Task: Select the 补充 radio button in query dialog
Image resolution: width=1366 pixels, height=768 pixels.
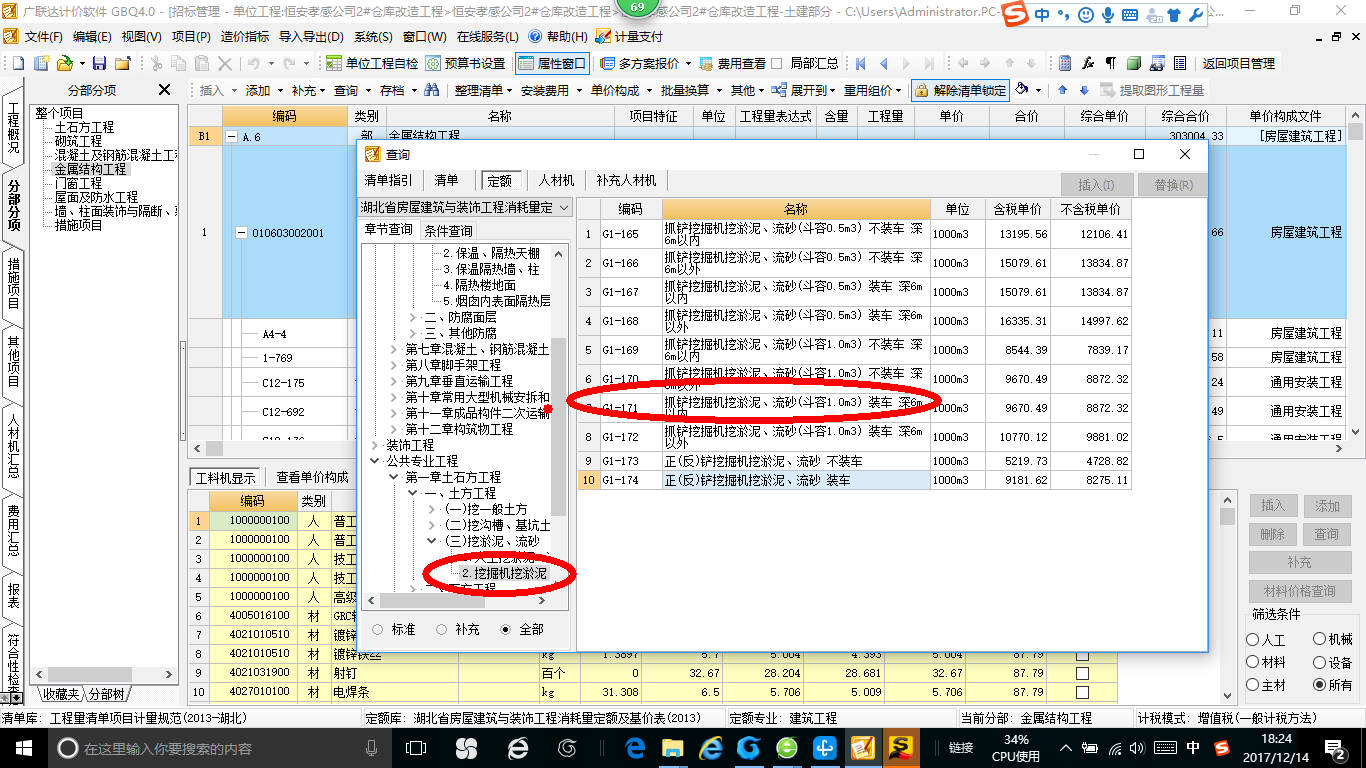Action: (441, 630)
